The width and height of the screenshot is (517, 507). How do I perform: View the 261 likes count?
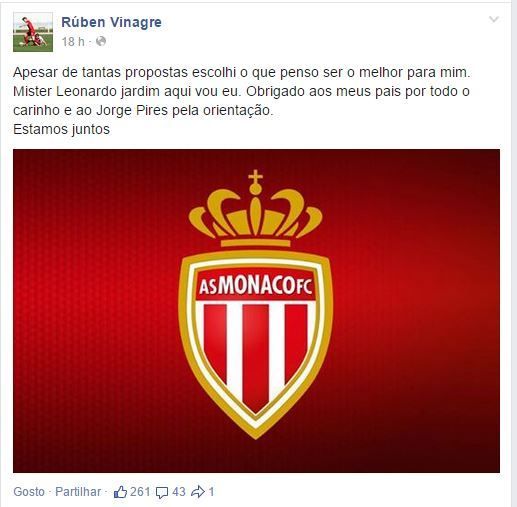pos(140,492)
